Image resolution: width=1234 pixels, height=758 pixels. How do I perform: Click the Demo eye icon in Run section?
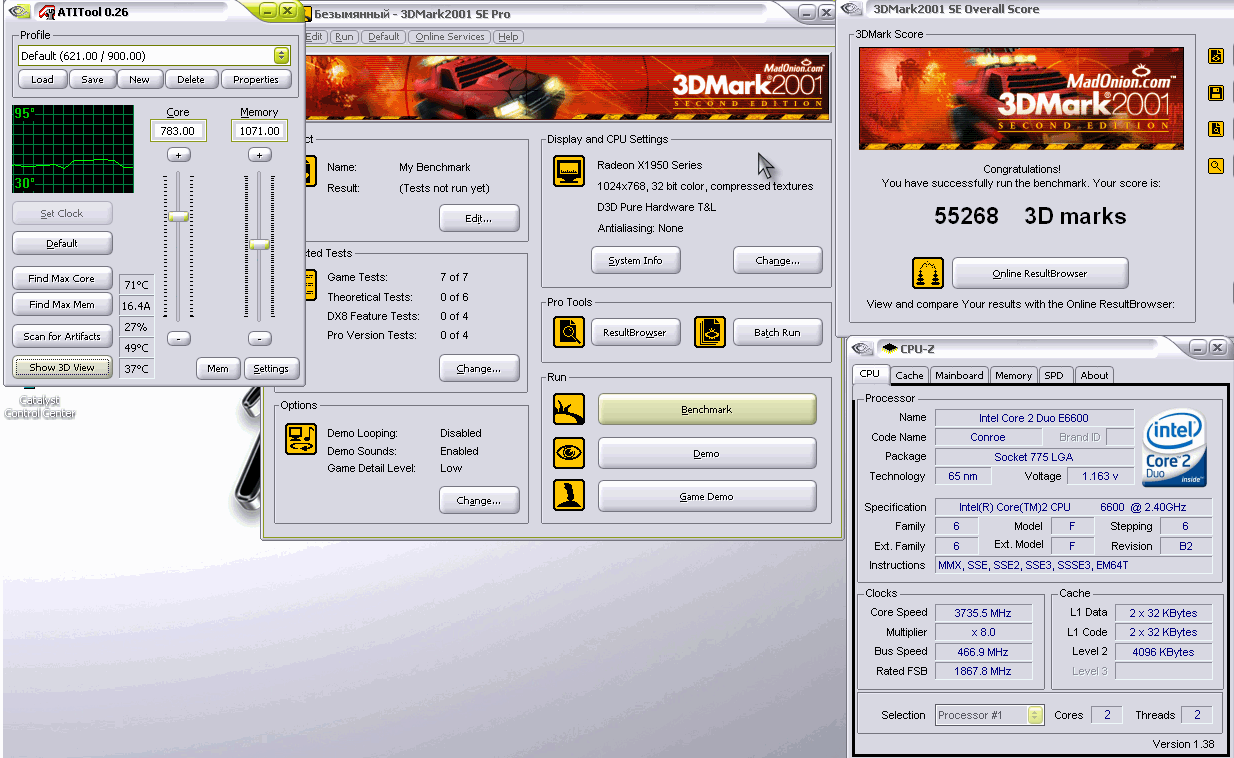pyautogui.click(x=569, y=453)
